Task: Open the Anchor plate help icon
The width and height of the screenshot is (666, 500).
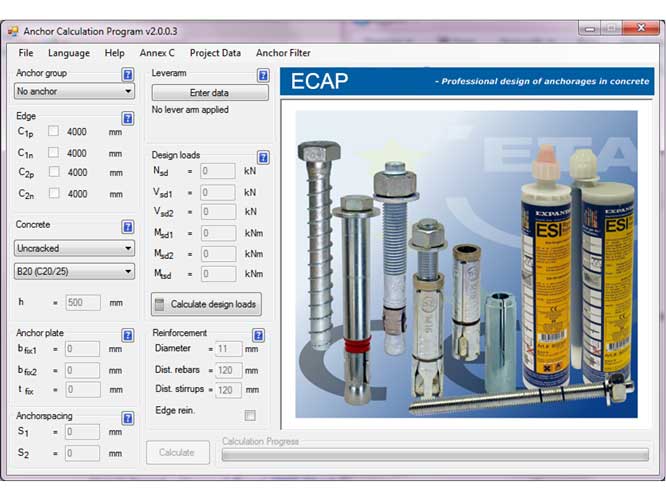Action: [128, 334]
